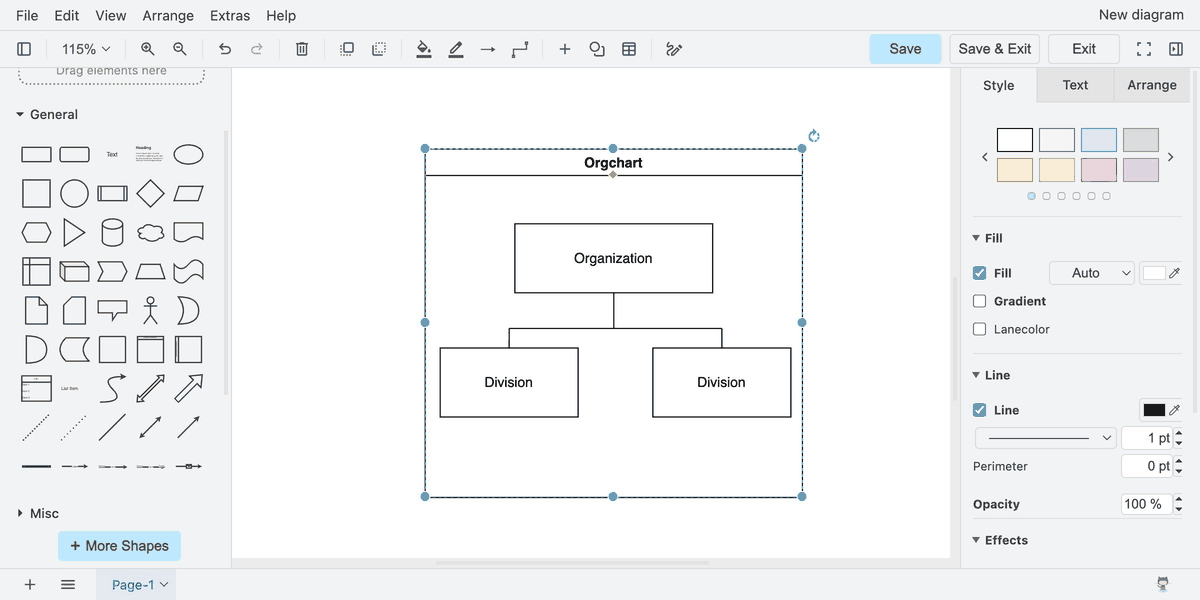1200x600 pixels.
Task: Switch to the Arrange tab in format panel
Action: tap(1152, 85)
